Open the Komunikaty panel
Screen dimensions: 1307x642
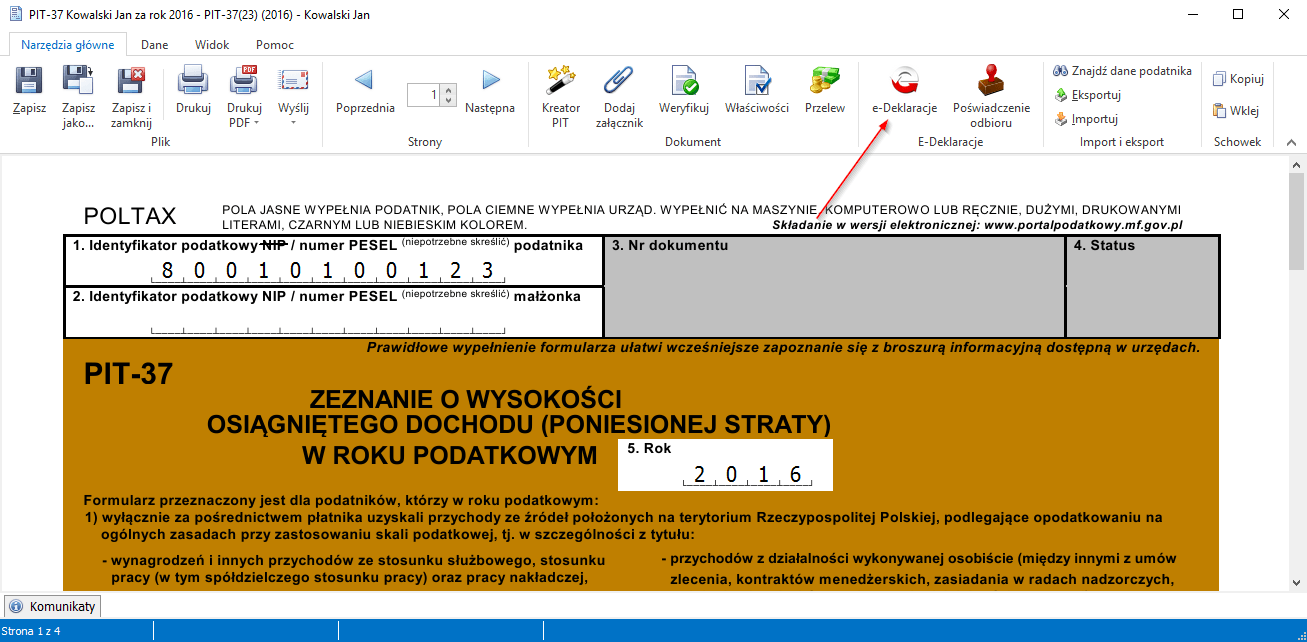52,606
